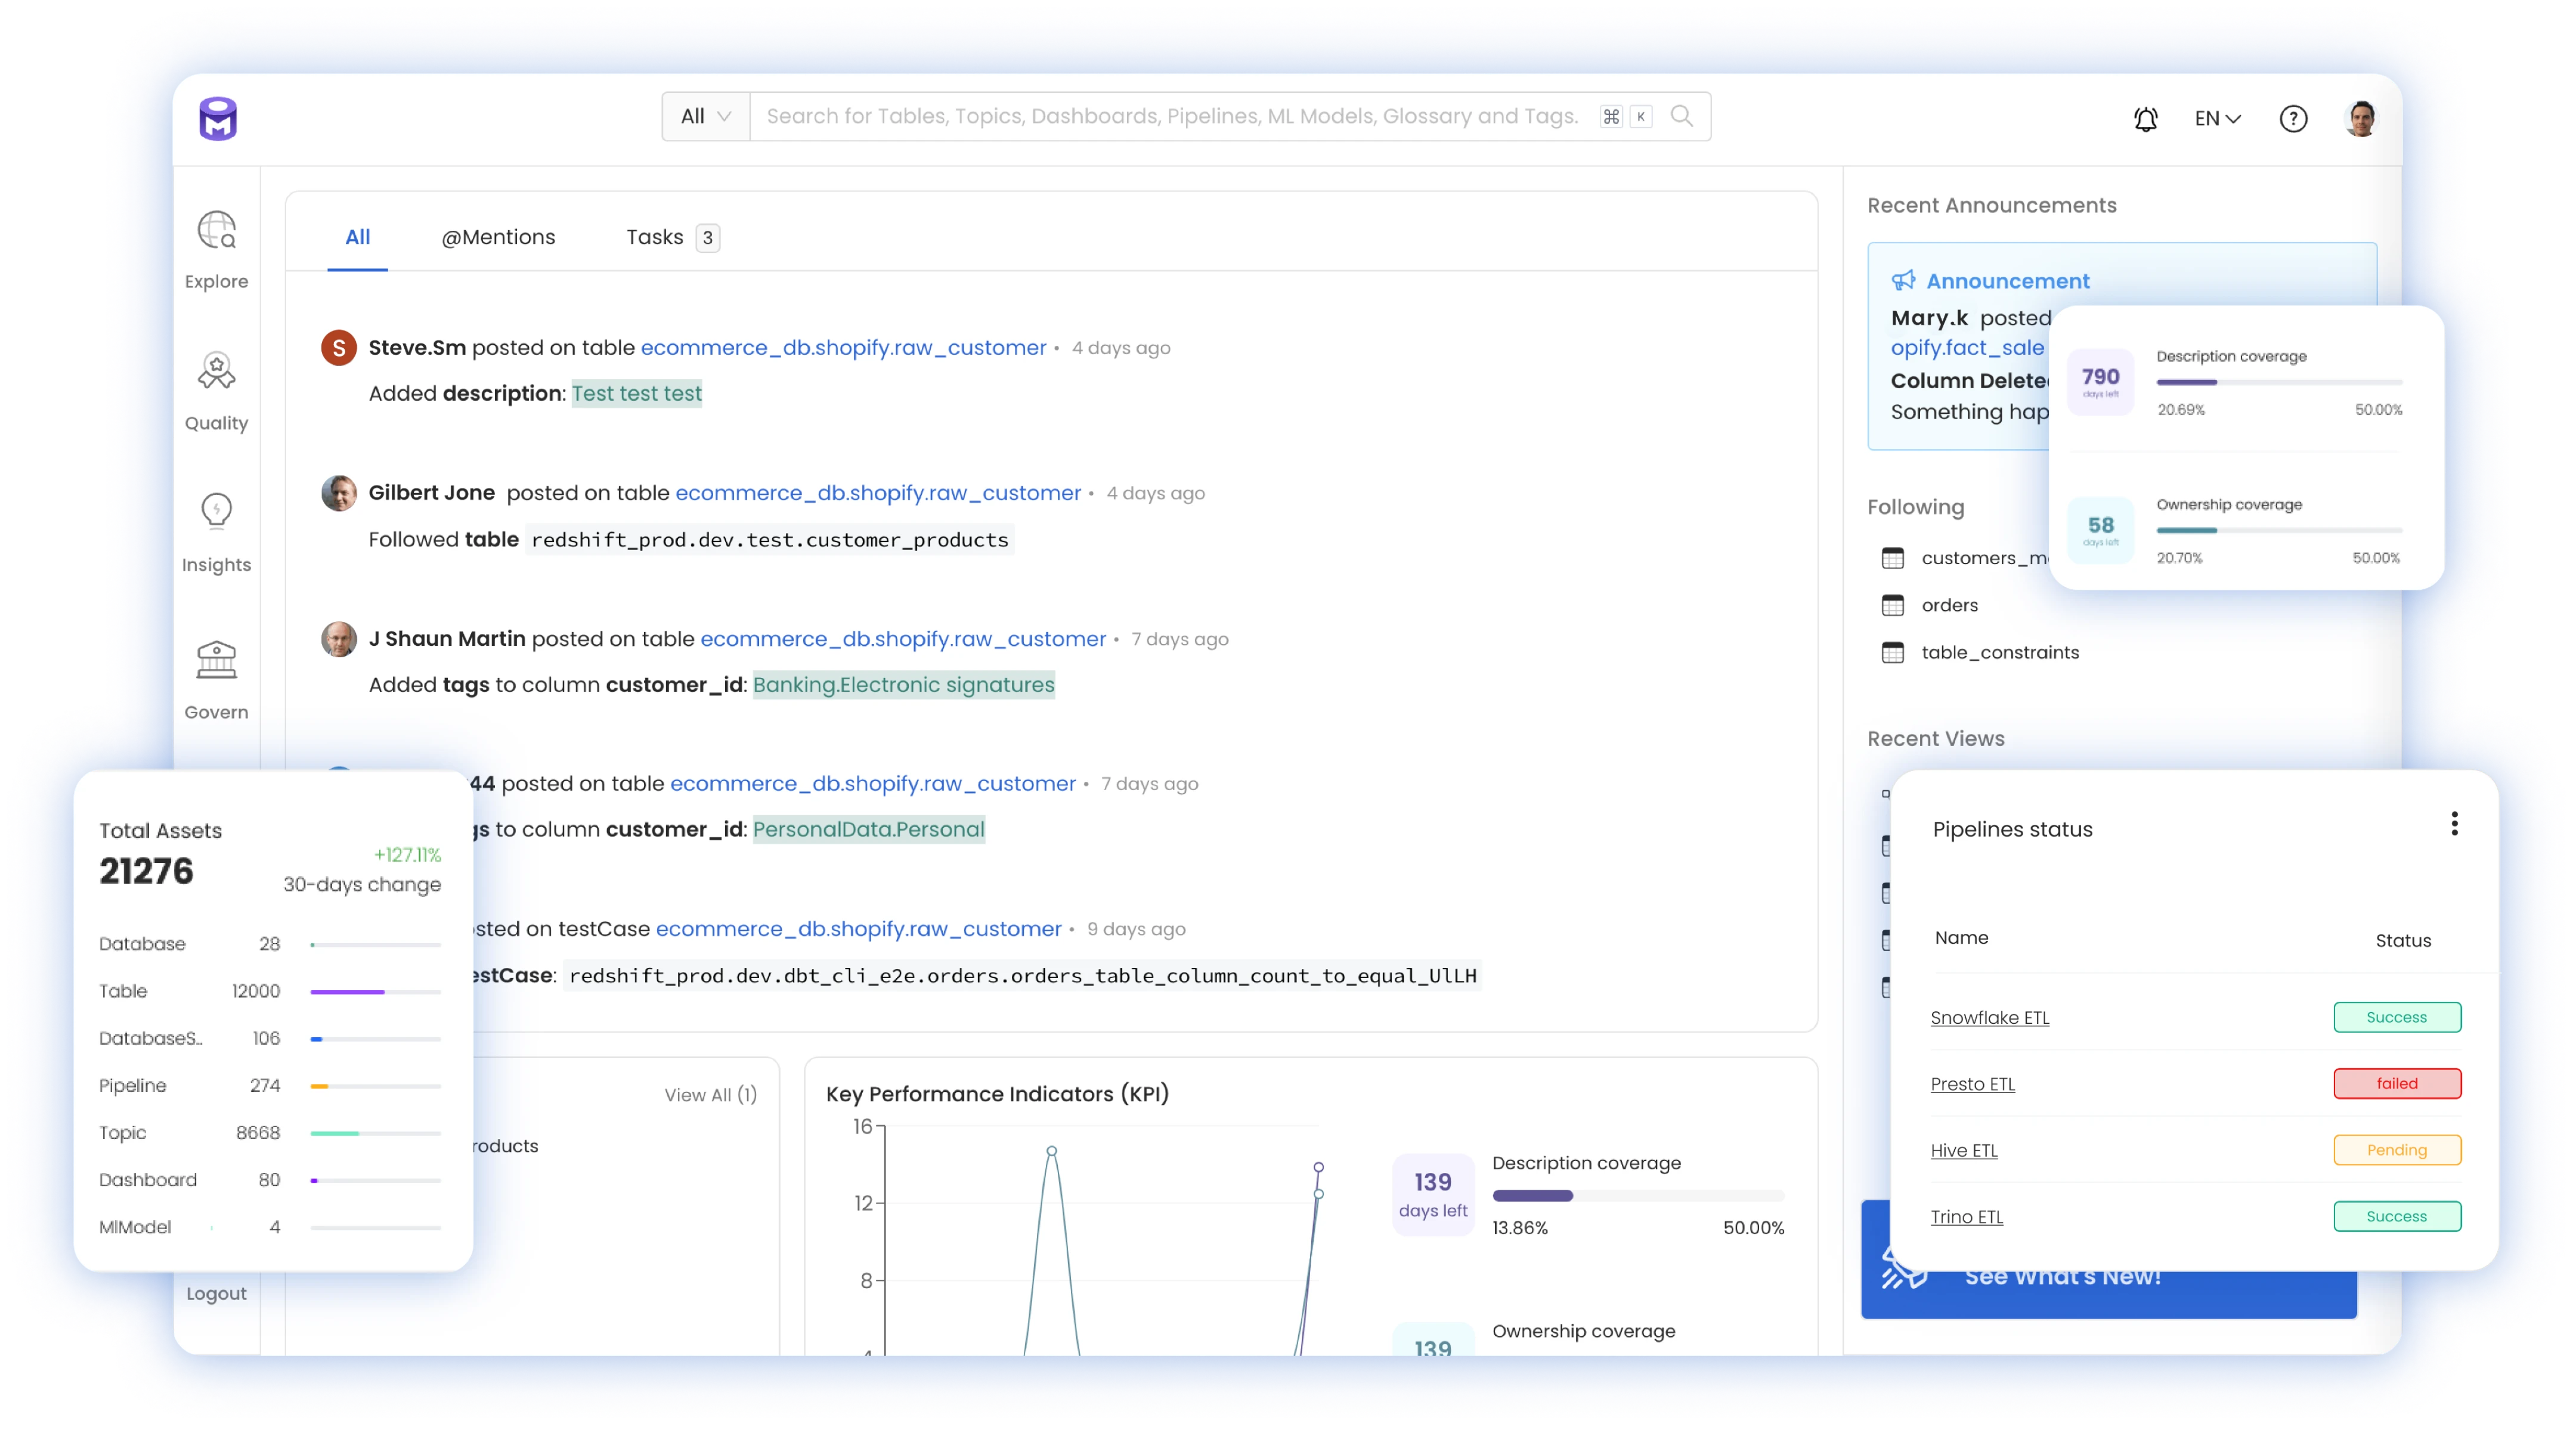Click the Database row in Total Assets
The image size is (2576, 1430).
[x=269, y=943]
